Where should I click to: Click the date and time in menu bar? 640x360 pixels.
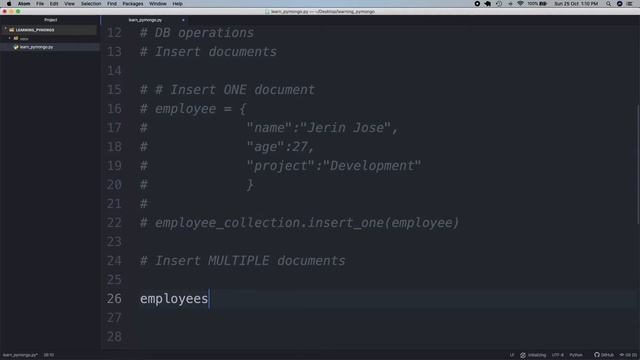click(x=576, y=4)
